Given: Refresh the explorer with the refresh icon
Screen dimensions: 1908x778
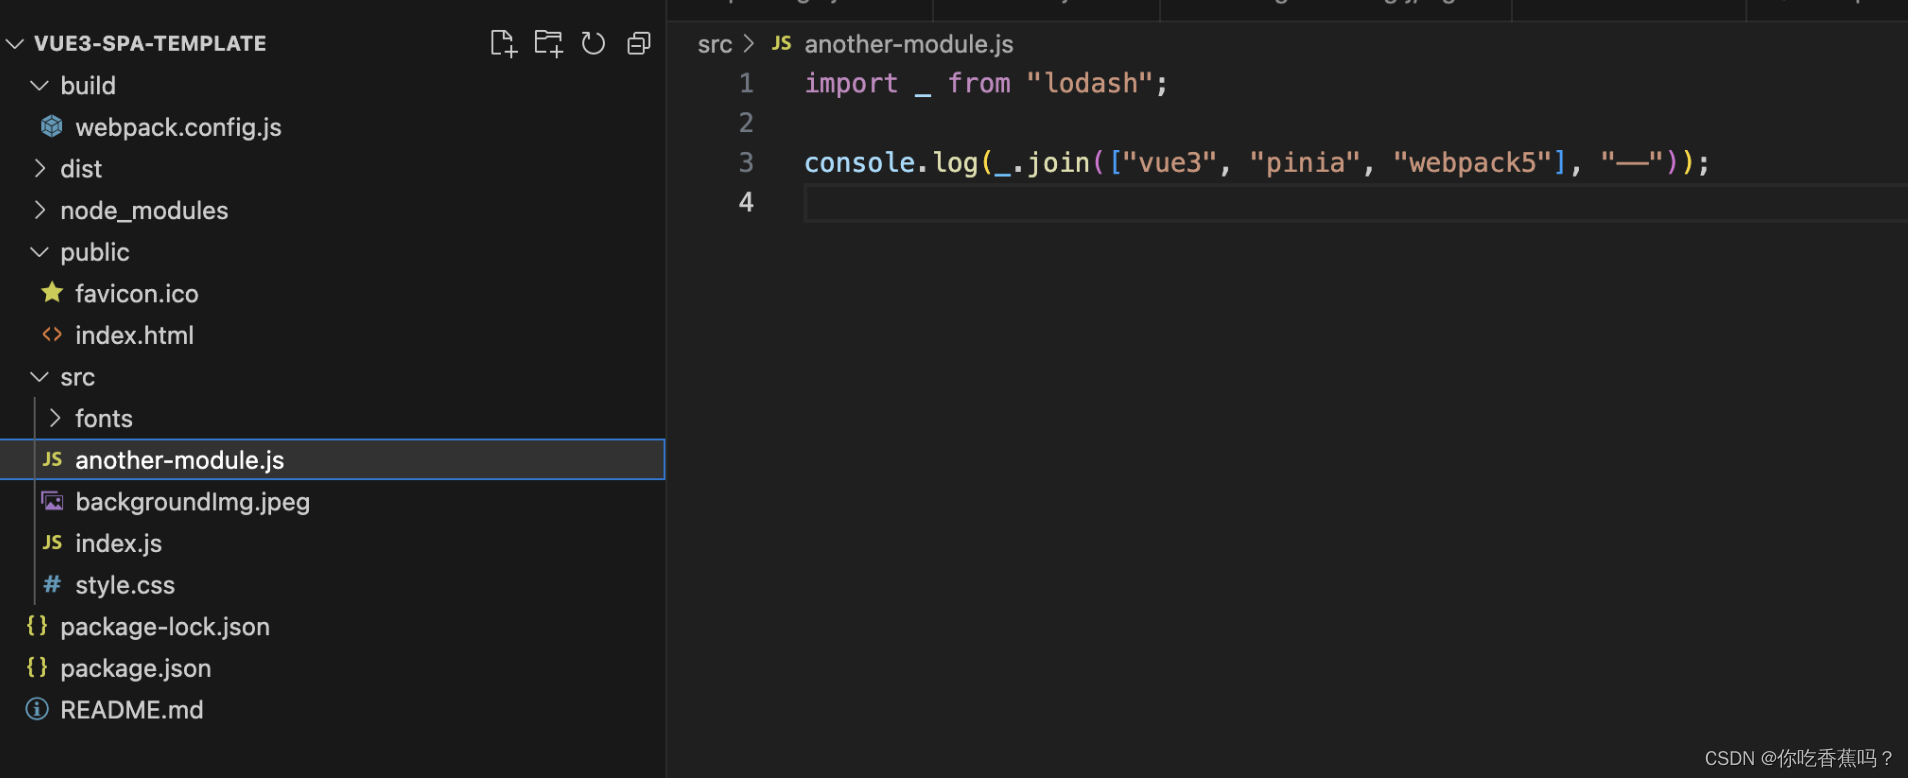Looking at the screenshot, I should click(x=593, y=43).
